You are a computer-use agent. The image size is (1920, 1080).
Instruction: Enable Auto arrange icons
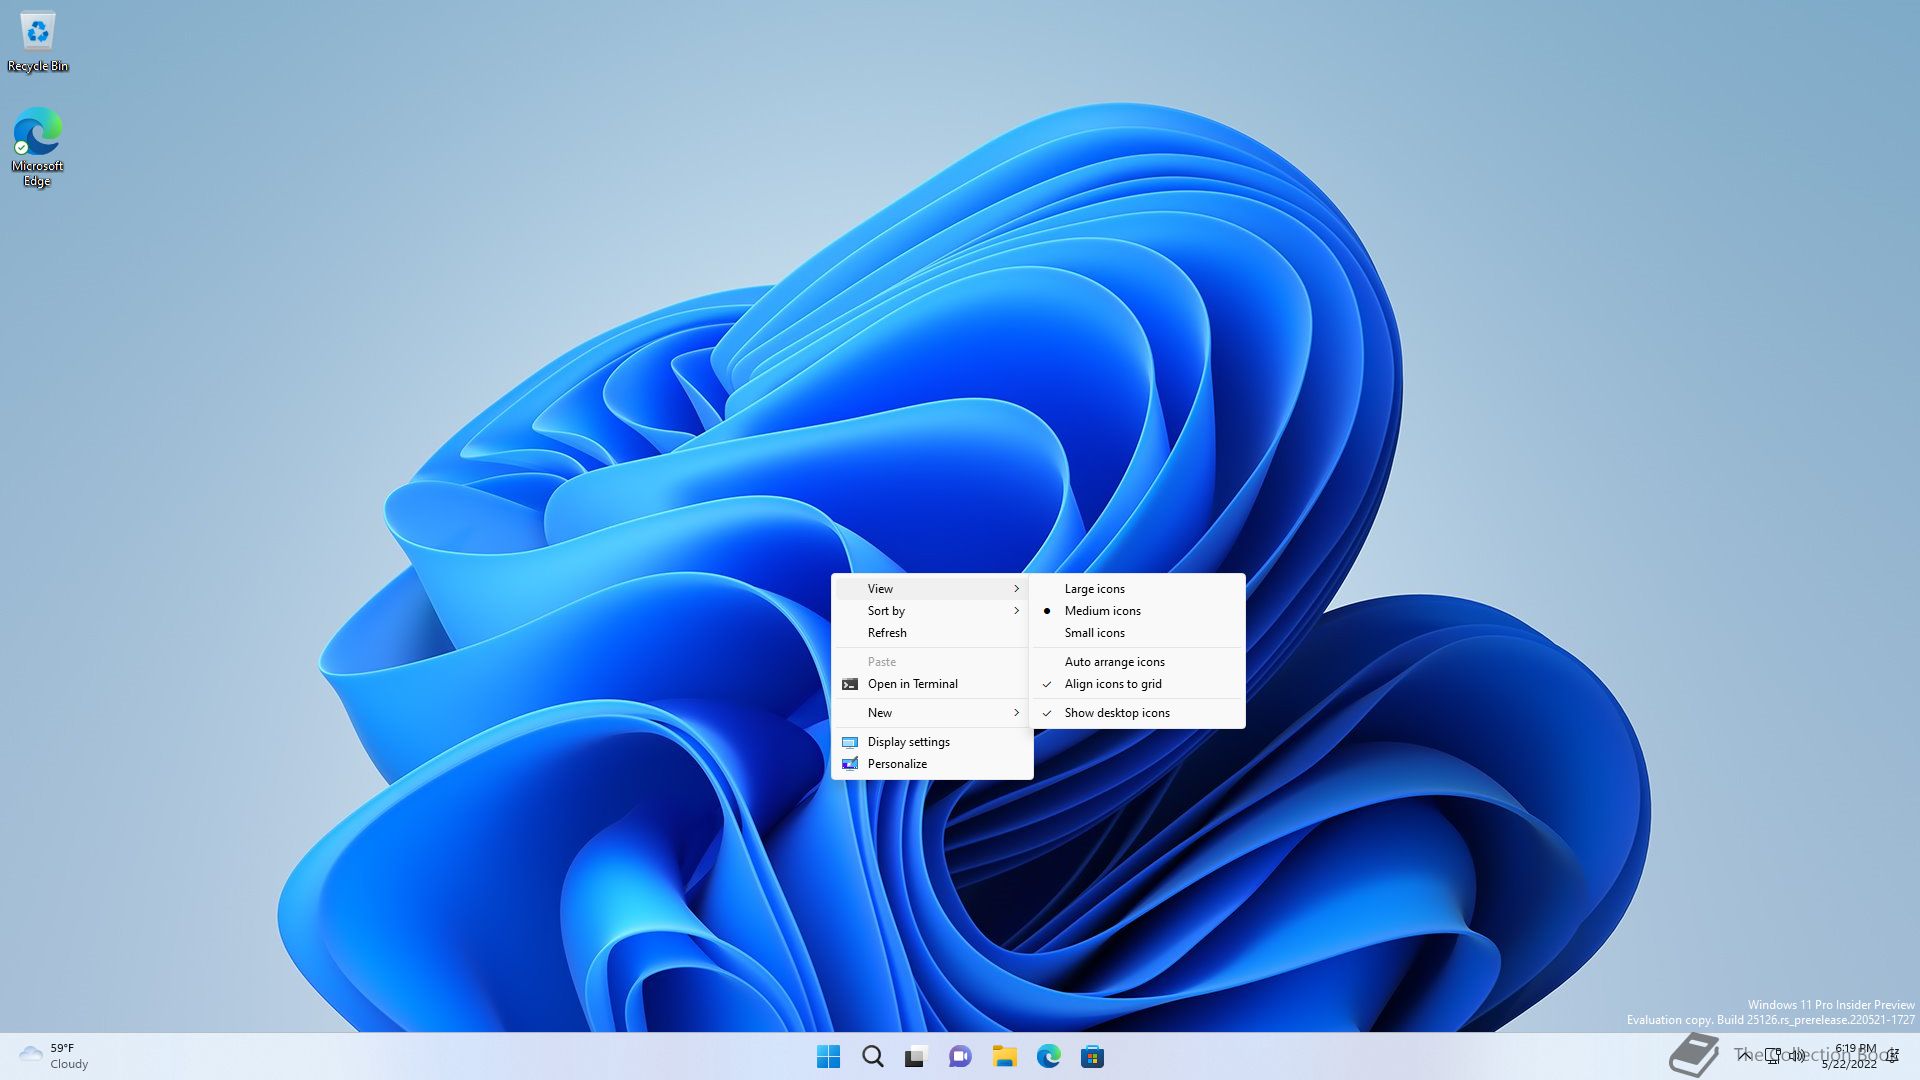1138,662
